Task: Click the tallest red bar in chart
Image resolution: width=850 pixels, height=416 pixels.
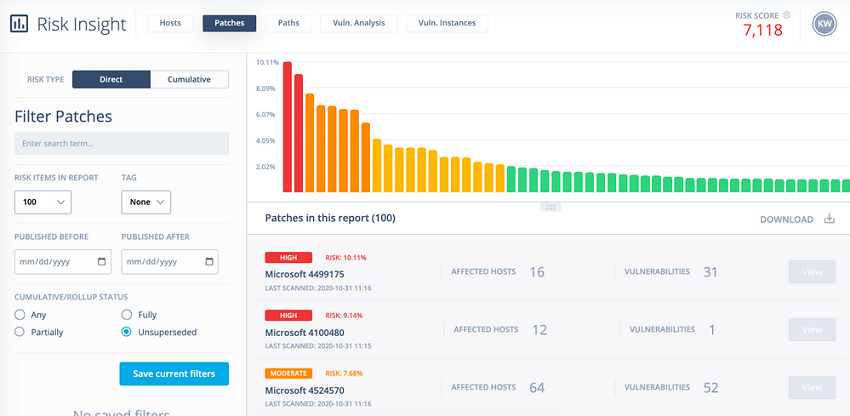Action: [287, 127]
